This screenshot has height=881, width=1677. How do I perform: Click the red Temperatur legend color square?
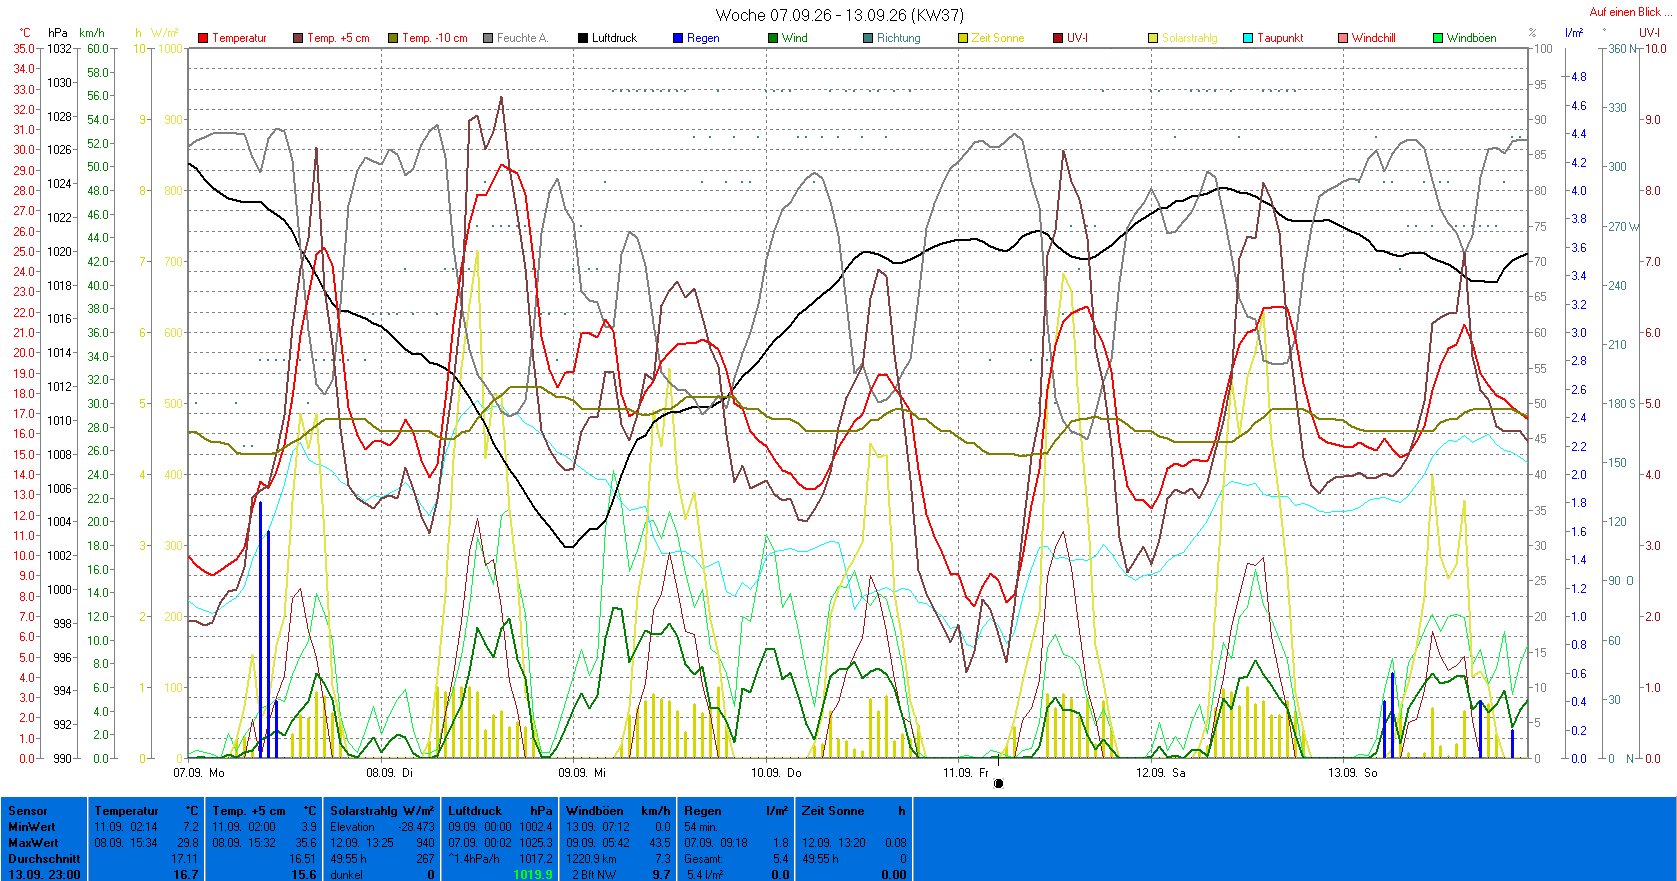click(203, 38)
